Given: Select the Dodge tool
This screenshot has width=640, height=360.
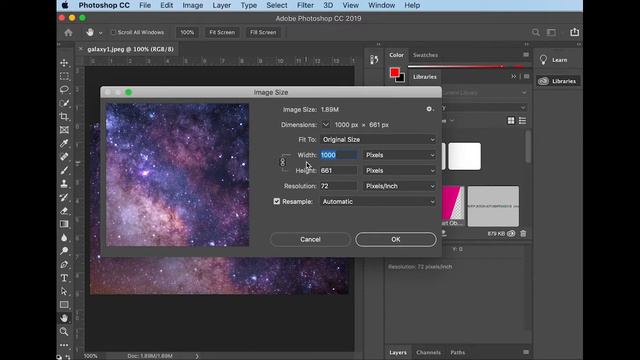Looking at the screenshot, I should (x=64, y=251).
